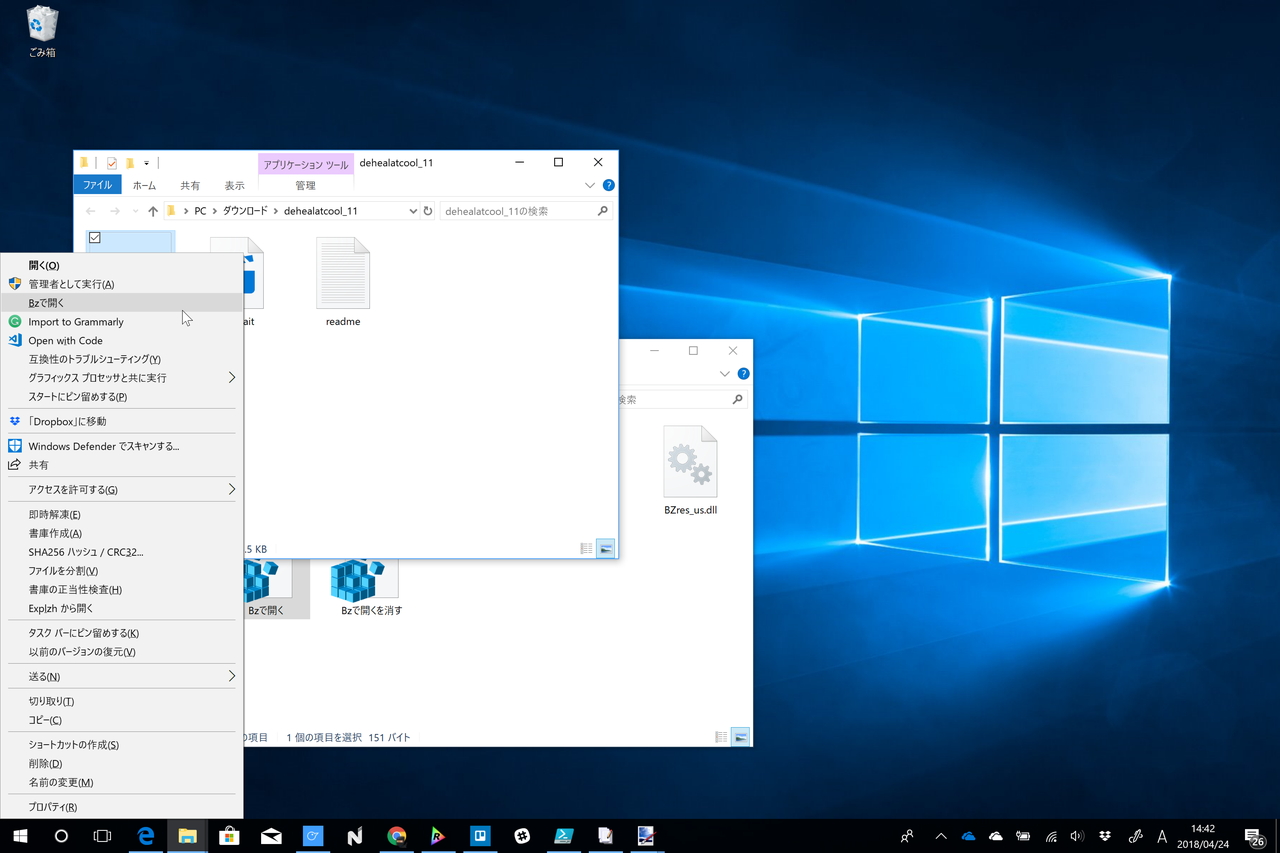Screen dimensions: 1280x853
Task: Click the taskbar clock showing 14:42
Action: [1203, 836]
